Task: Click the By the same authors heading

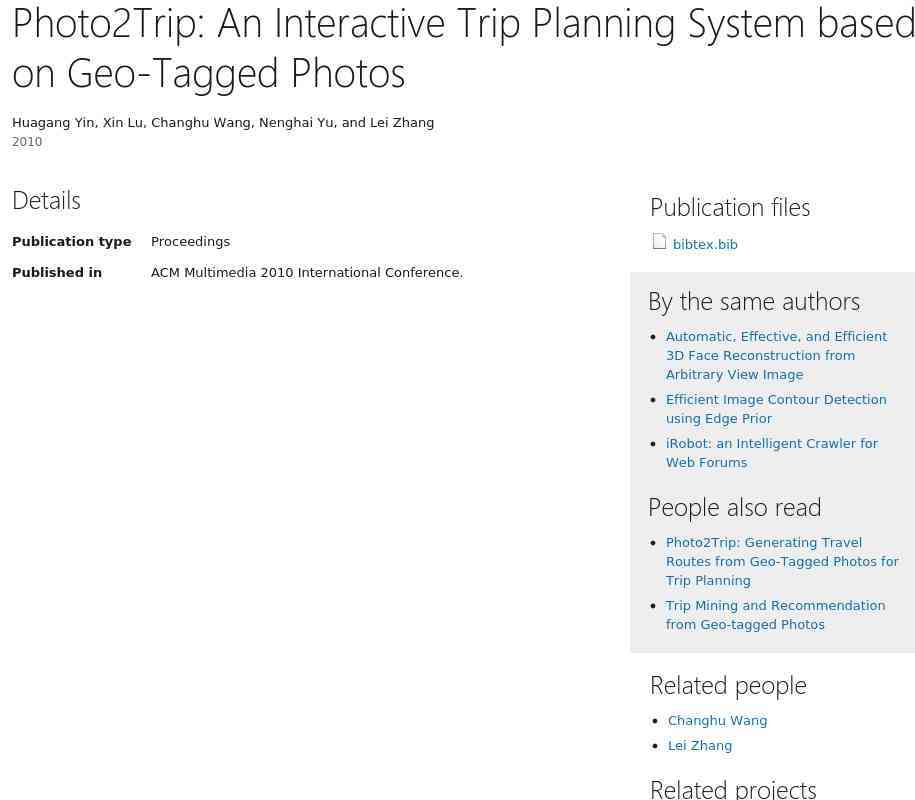Action: point(754,302)
